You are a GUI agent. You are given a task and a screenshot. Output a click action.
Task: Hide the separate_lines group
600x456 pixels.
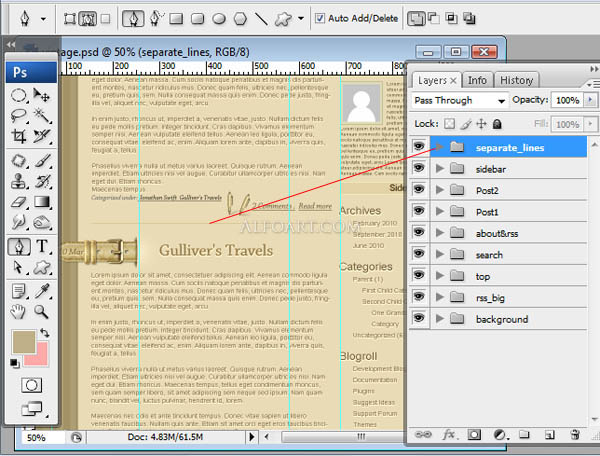click(419, 146)
